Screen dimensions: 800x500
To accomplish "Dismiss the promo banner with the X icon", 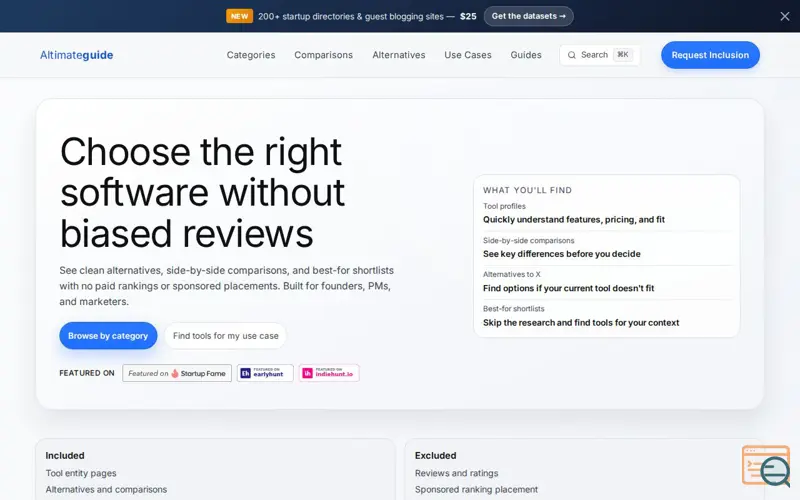I will (x=785, y=16).
